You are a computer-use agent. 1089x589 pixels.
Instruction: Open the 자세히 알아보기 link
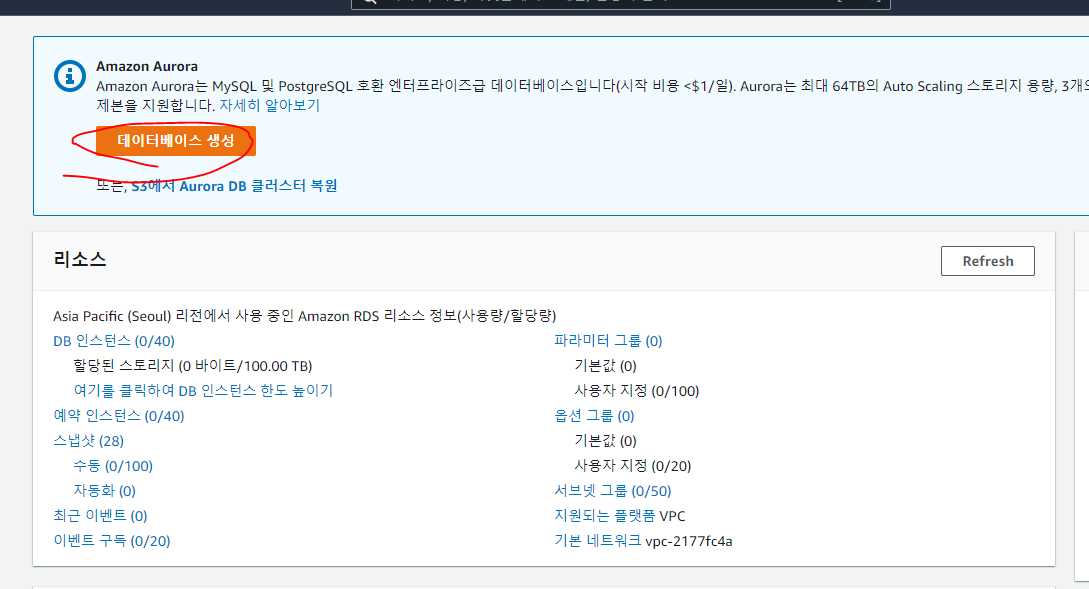point(269,106)
